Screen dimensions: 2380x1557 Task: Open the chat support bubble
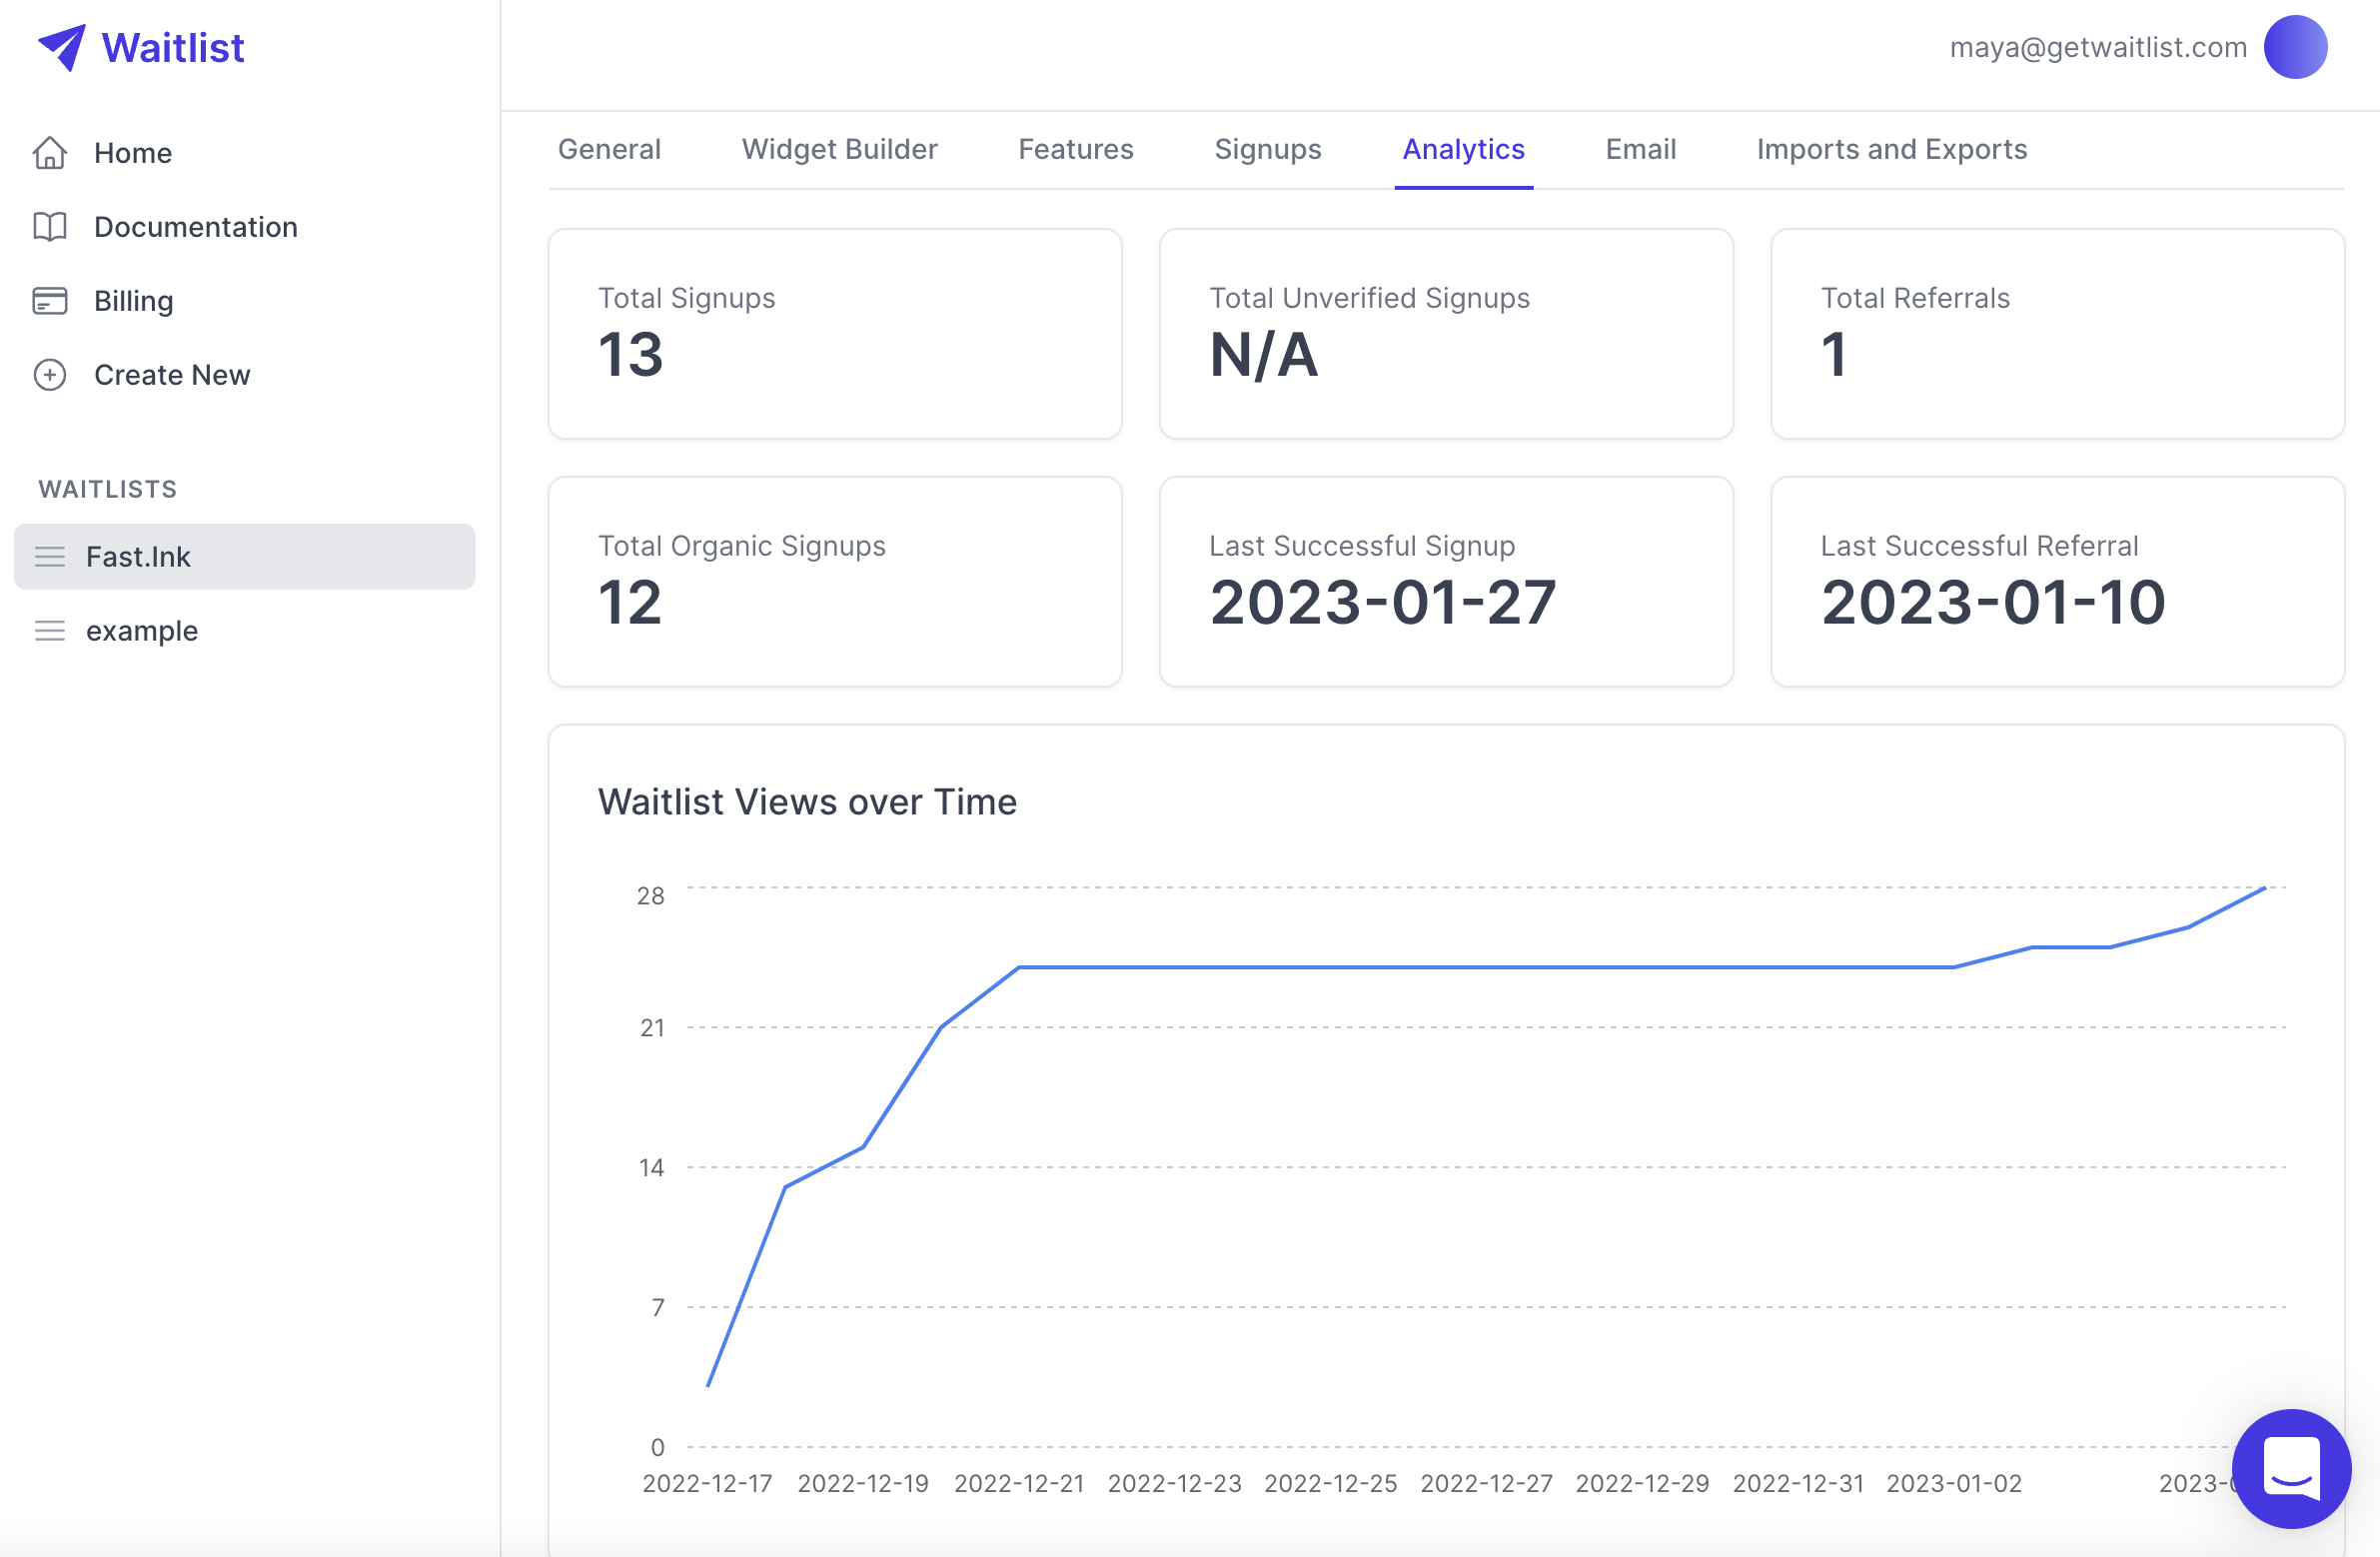(x=2292, y=1468)
